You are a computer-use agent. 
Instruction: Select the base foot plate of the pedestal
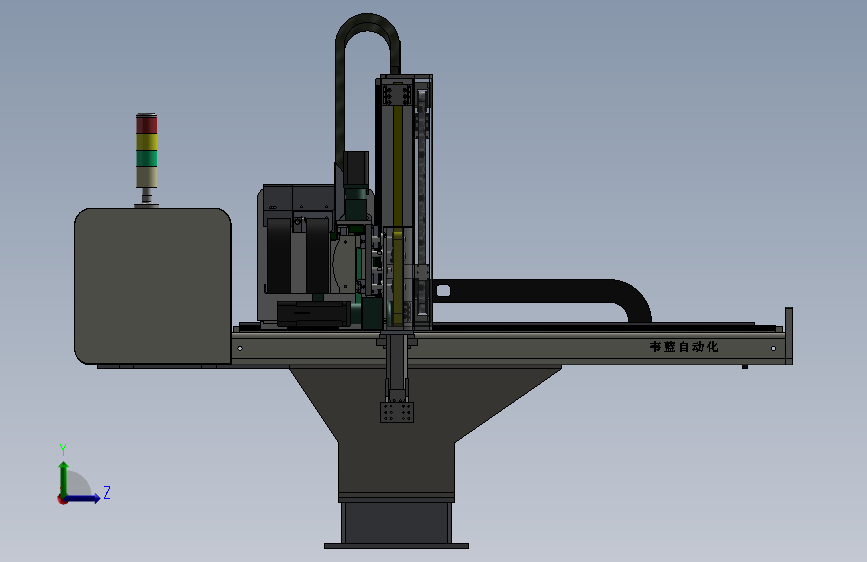click(396, 546)
